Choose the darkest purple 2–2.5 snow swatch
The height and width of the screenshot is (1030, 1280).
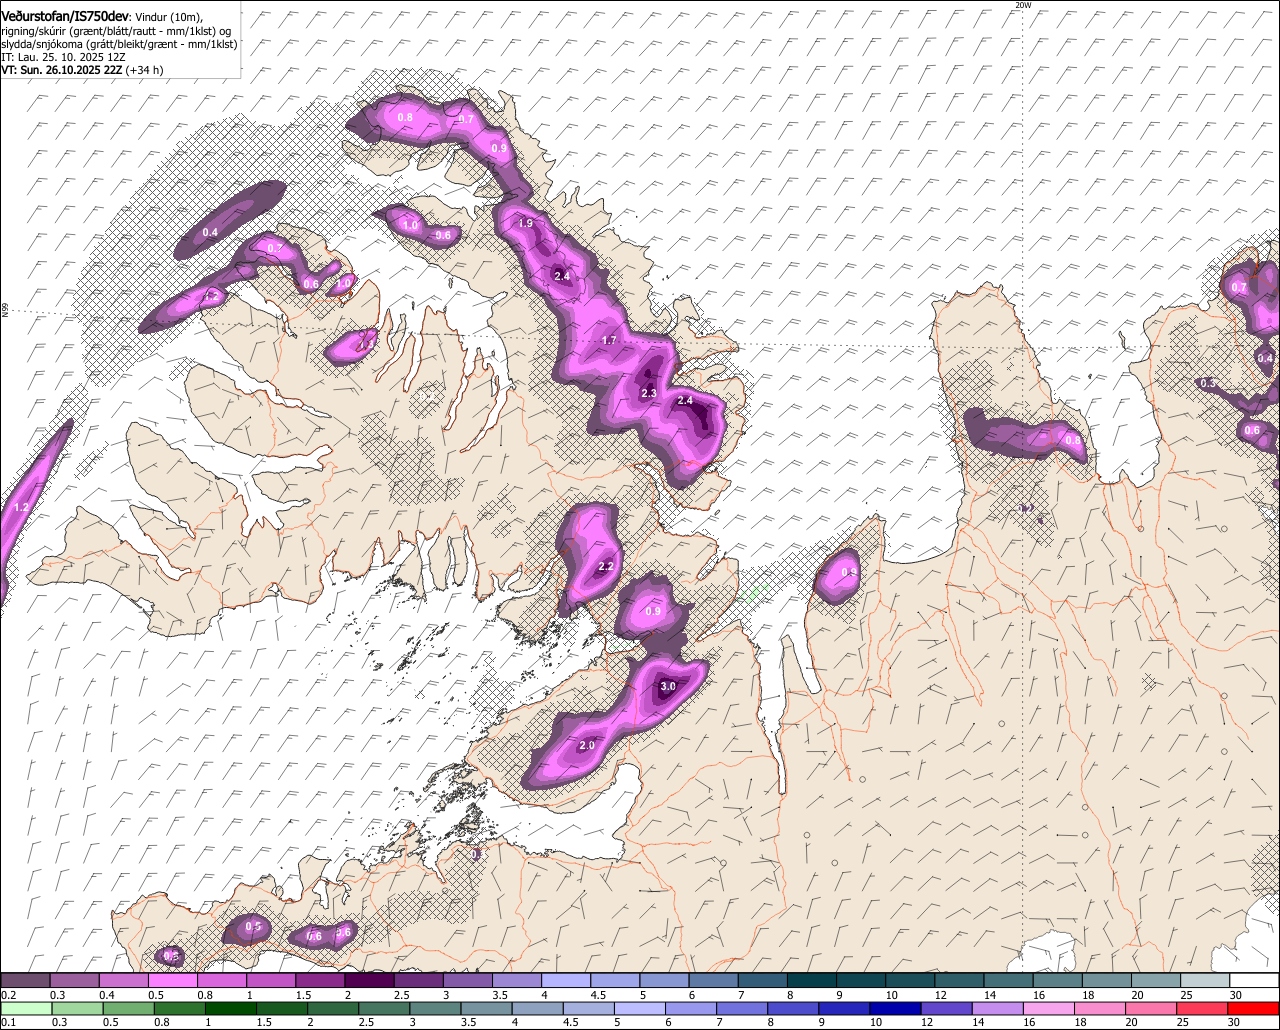369,981
